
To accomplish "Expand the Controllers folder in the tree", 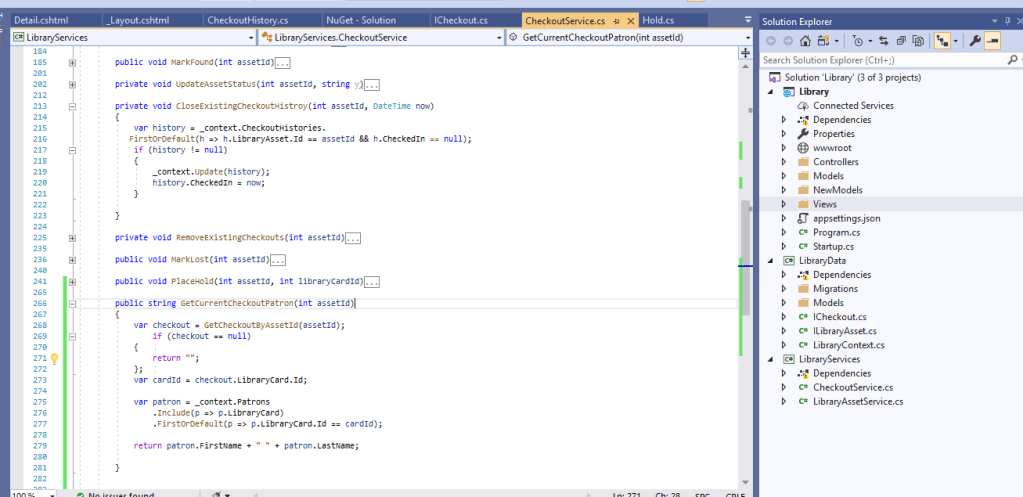I will (784, 162).
